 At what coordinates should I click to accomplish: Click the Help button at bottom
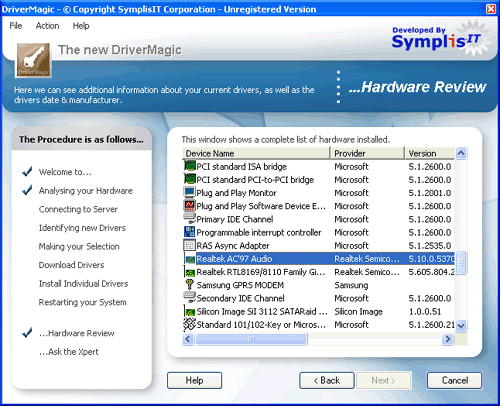coord(194,380)
